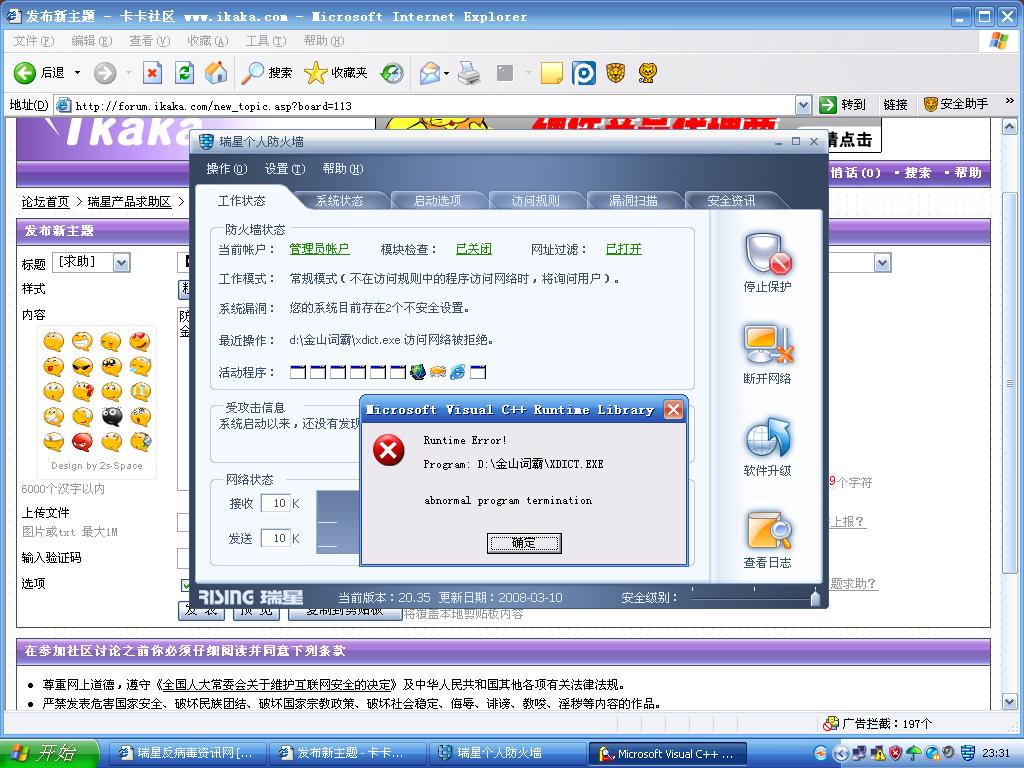The width and height of the screenshot is (1024, 768).
Task: Click the 瑞星产品求助区 breadcrumb link
Action: pos(129,202)
